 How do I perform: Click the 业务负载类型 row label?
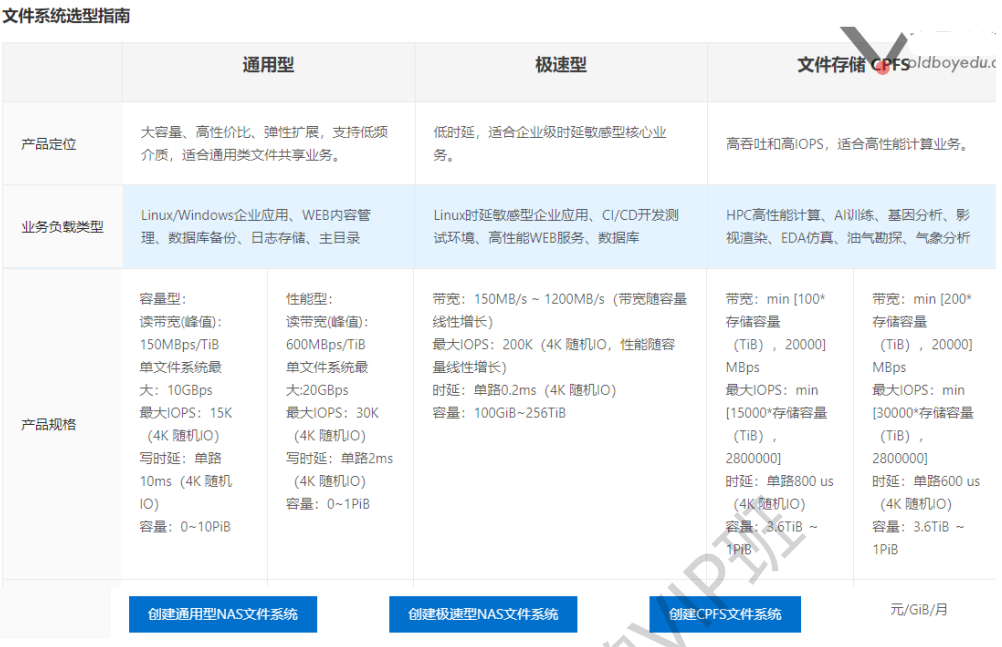click(x=62, y=227)
